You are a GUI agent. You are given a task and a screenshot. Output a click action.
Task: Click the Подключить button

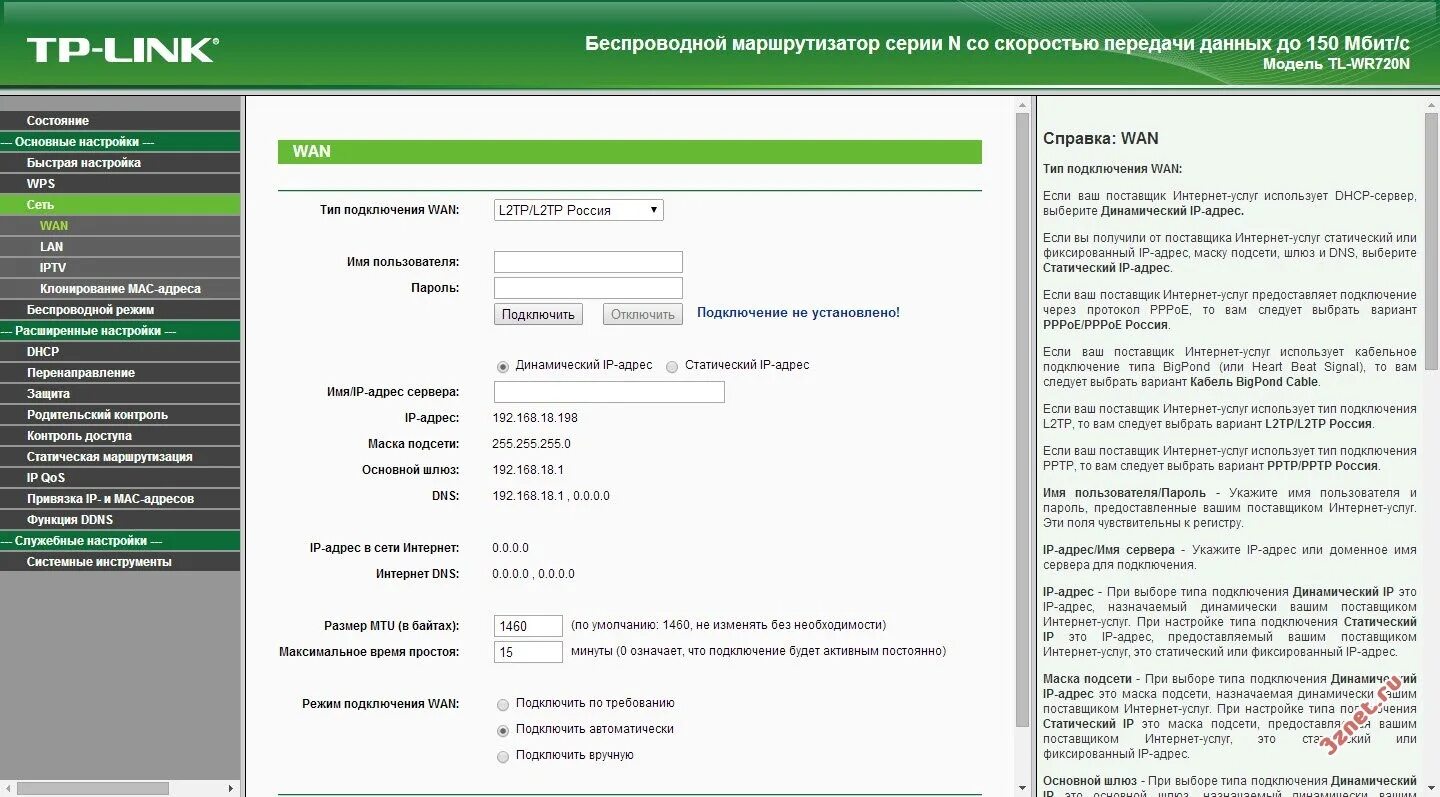(x=538, y=314)
